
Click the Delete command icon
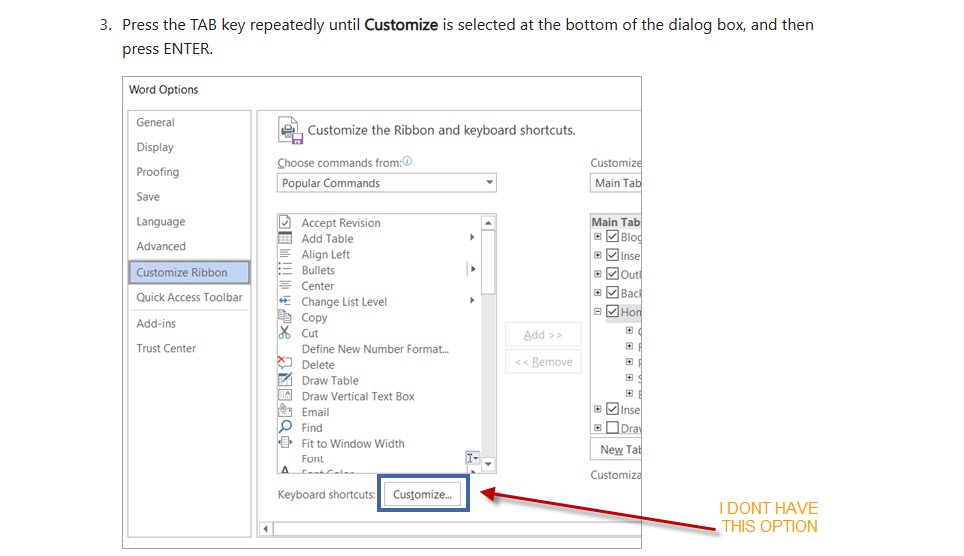pos(285,363)
